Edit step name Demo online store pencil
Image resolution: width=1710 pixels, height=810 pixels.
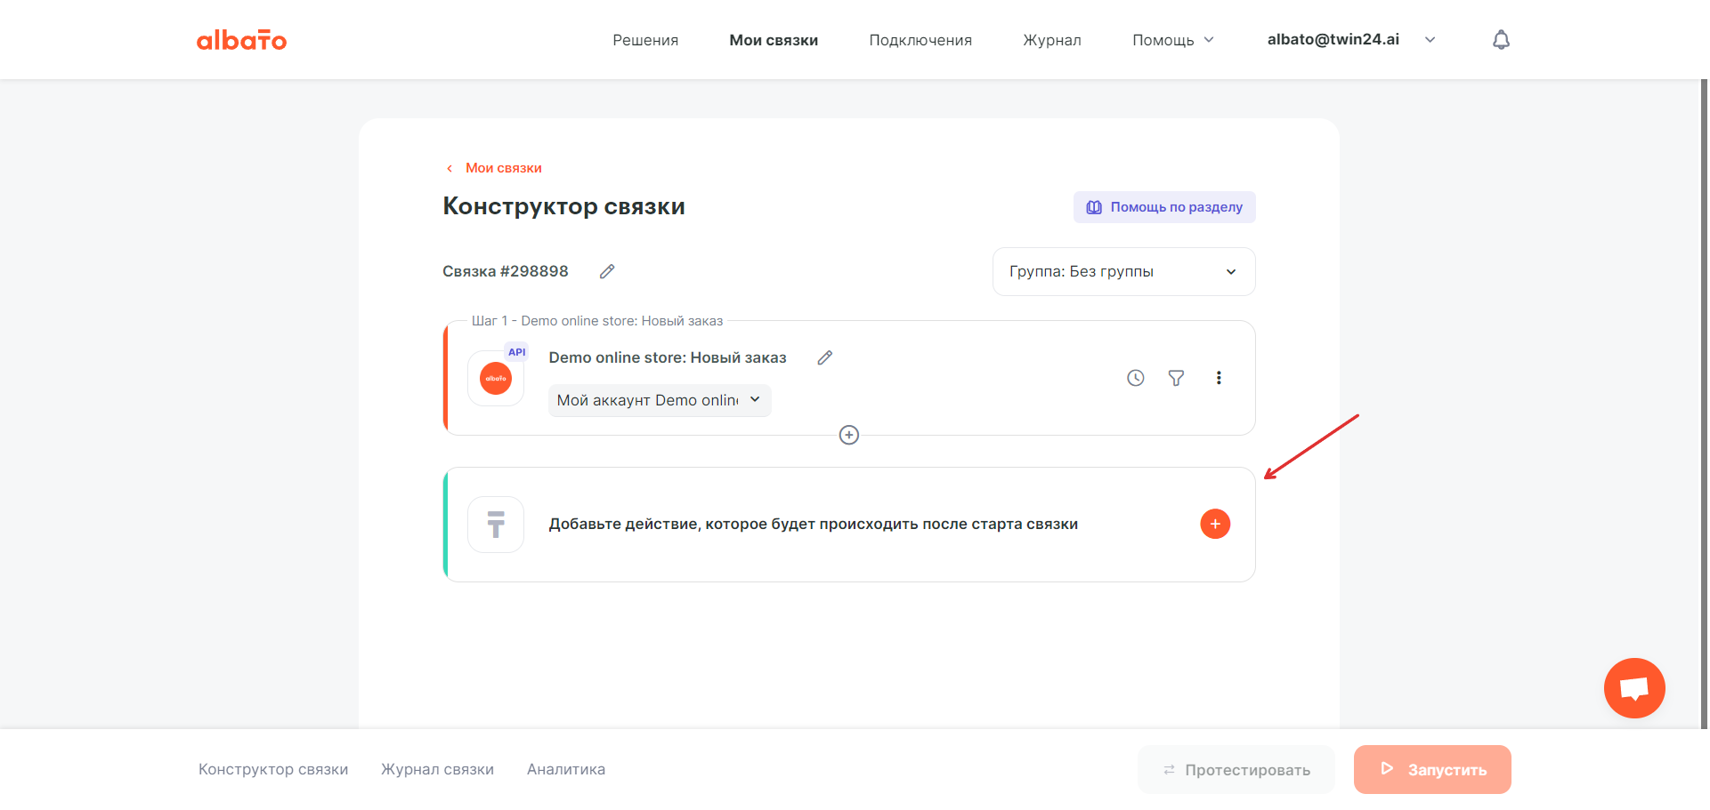[x=824, y=358]
